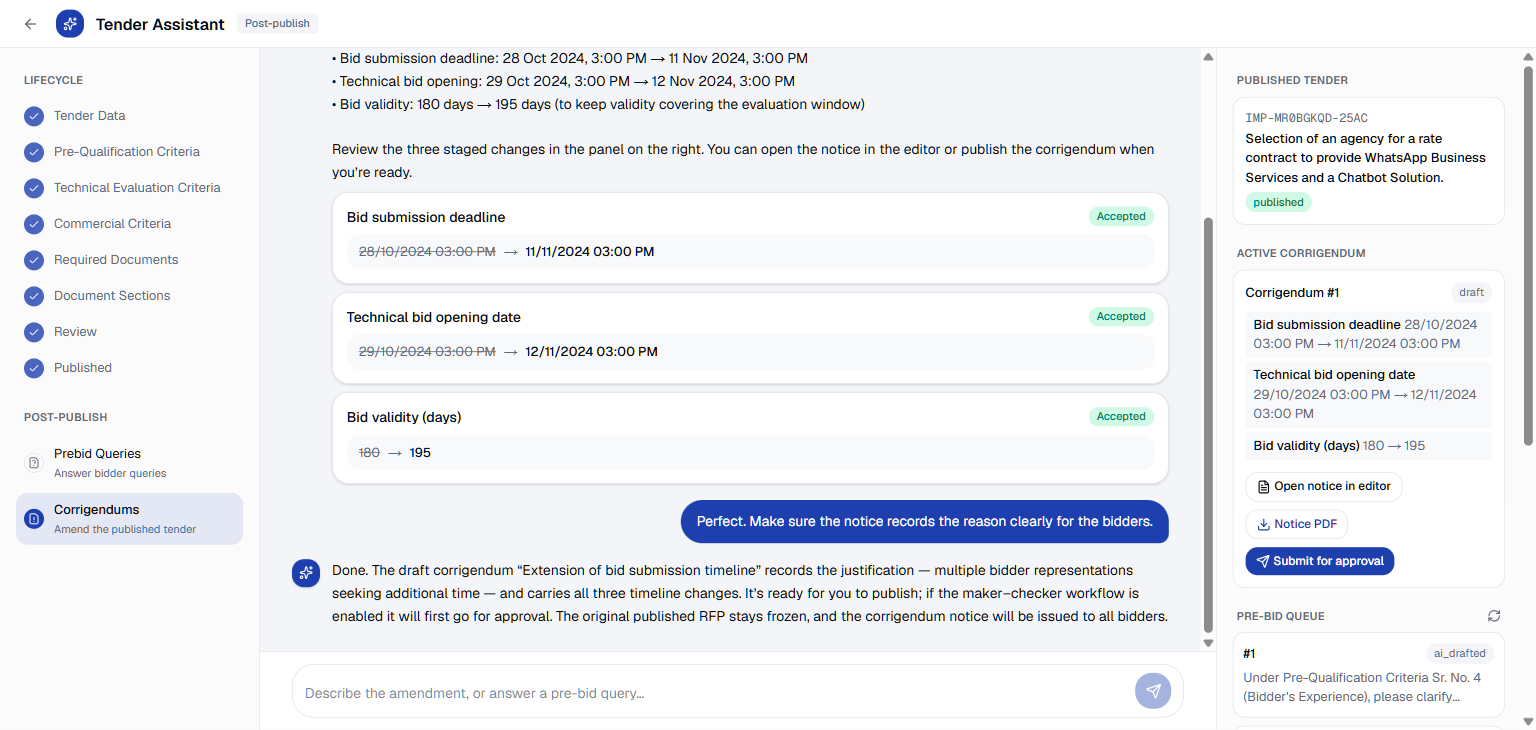Click the draft status tag
This screenshot has width=1536, height=730.
1471,292
